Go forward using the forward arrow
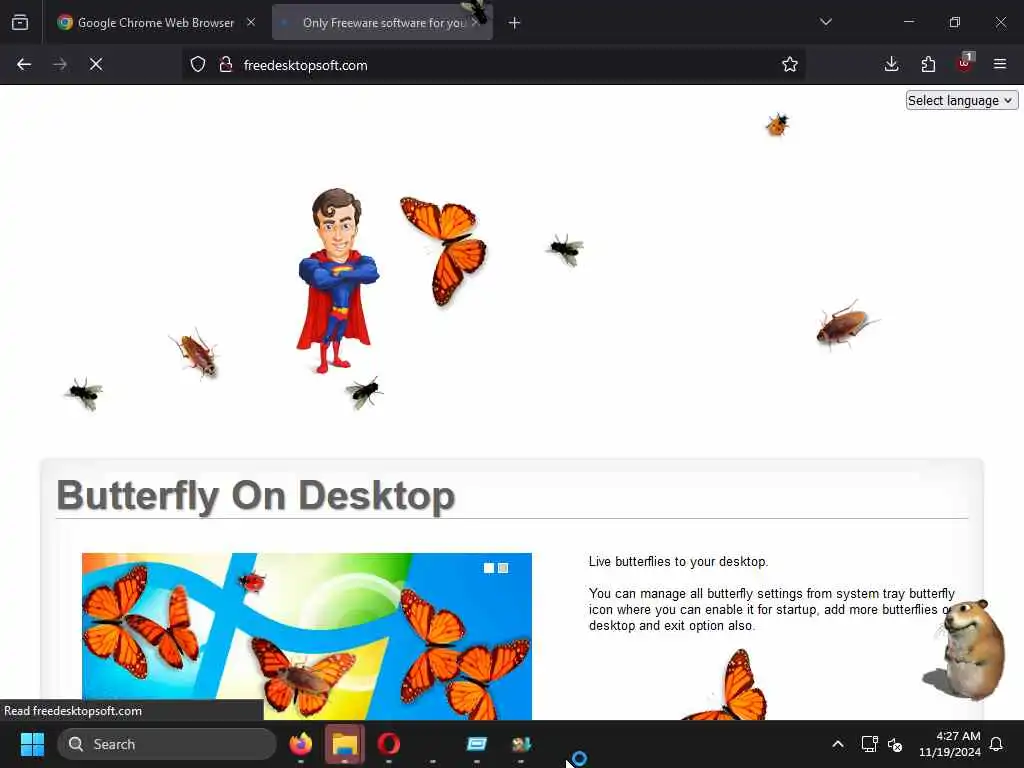 click(60, 64)
